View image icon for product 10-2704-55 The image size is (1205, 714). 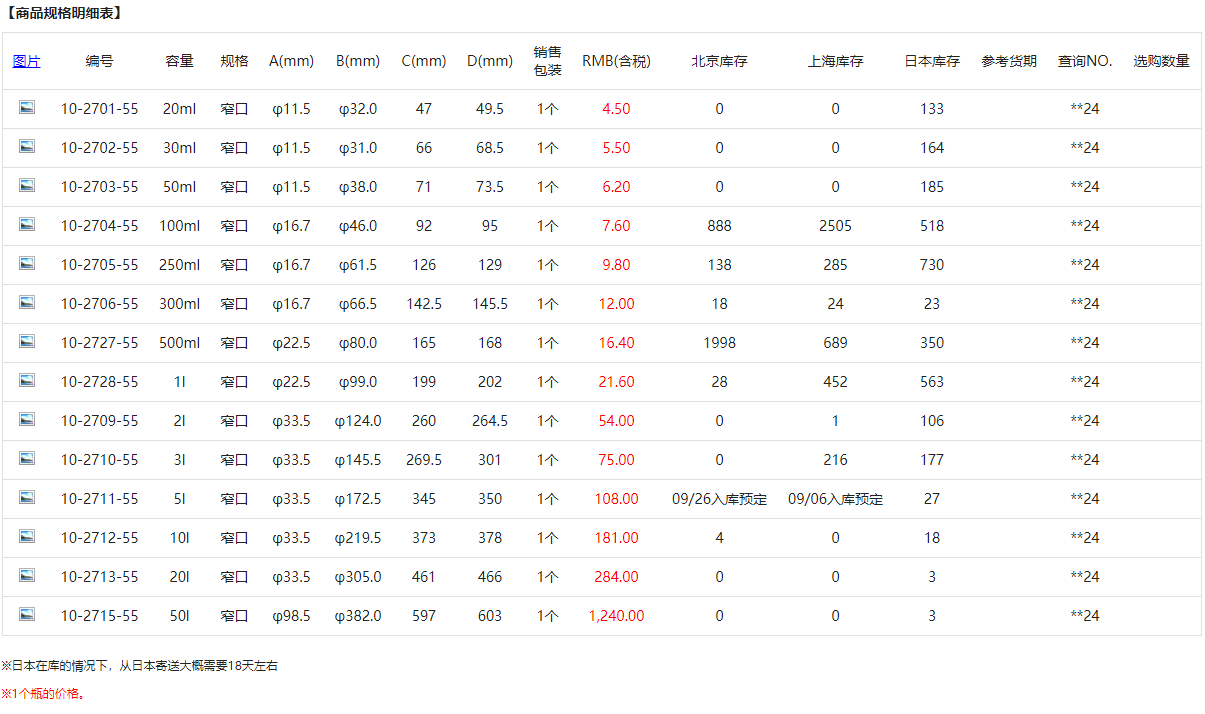click(x=27, y=225)
